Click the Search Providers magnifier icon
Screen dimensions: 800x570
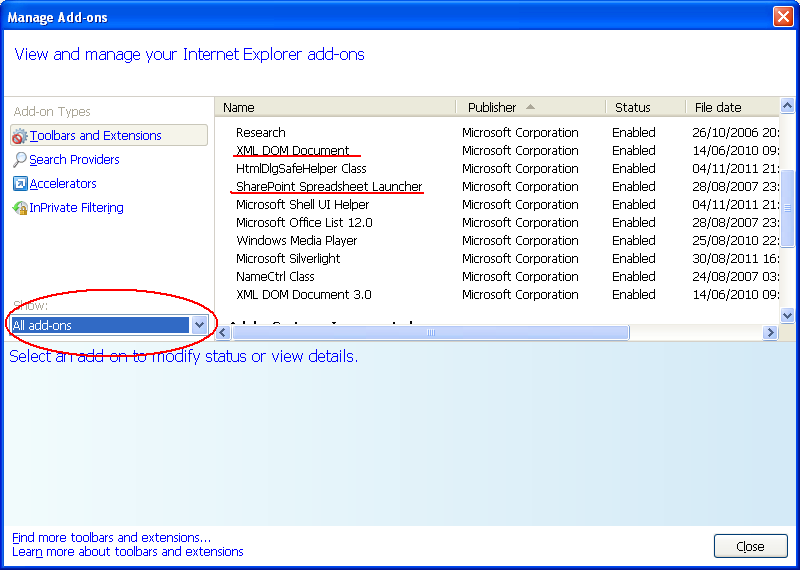click(x=19, y=160)
